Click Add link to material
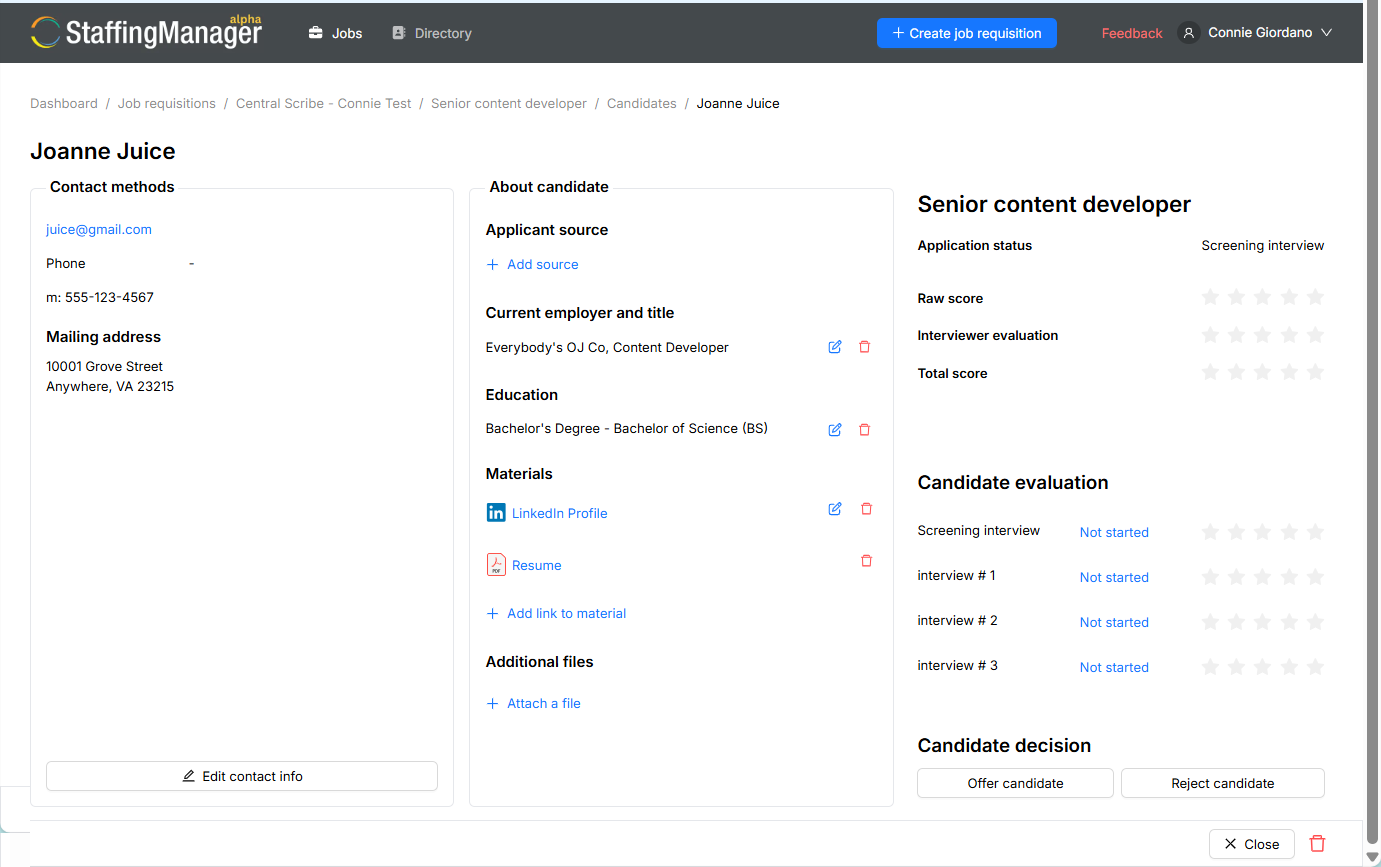Image resolution: width=1381 pixels, height=867 pixels. [x=556, y=613]
